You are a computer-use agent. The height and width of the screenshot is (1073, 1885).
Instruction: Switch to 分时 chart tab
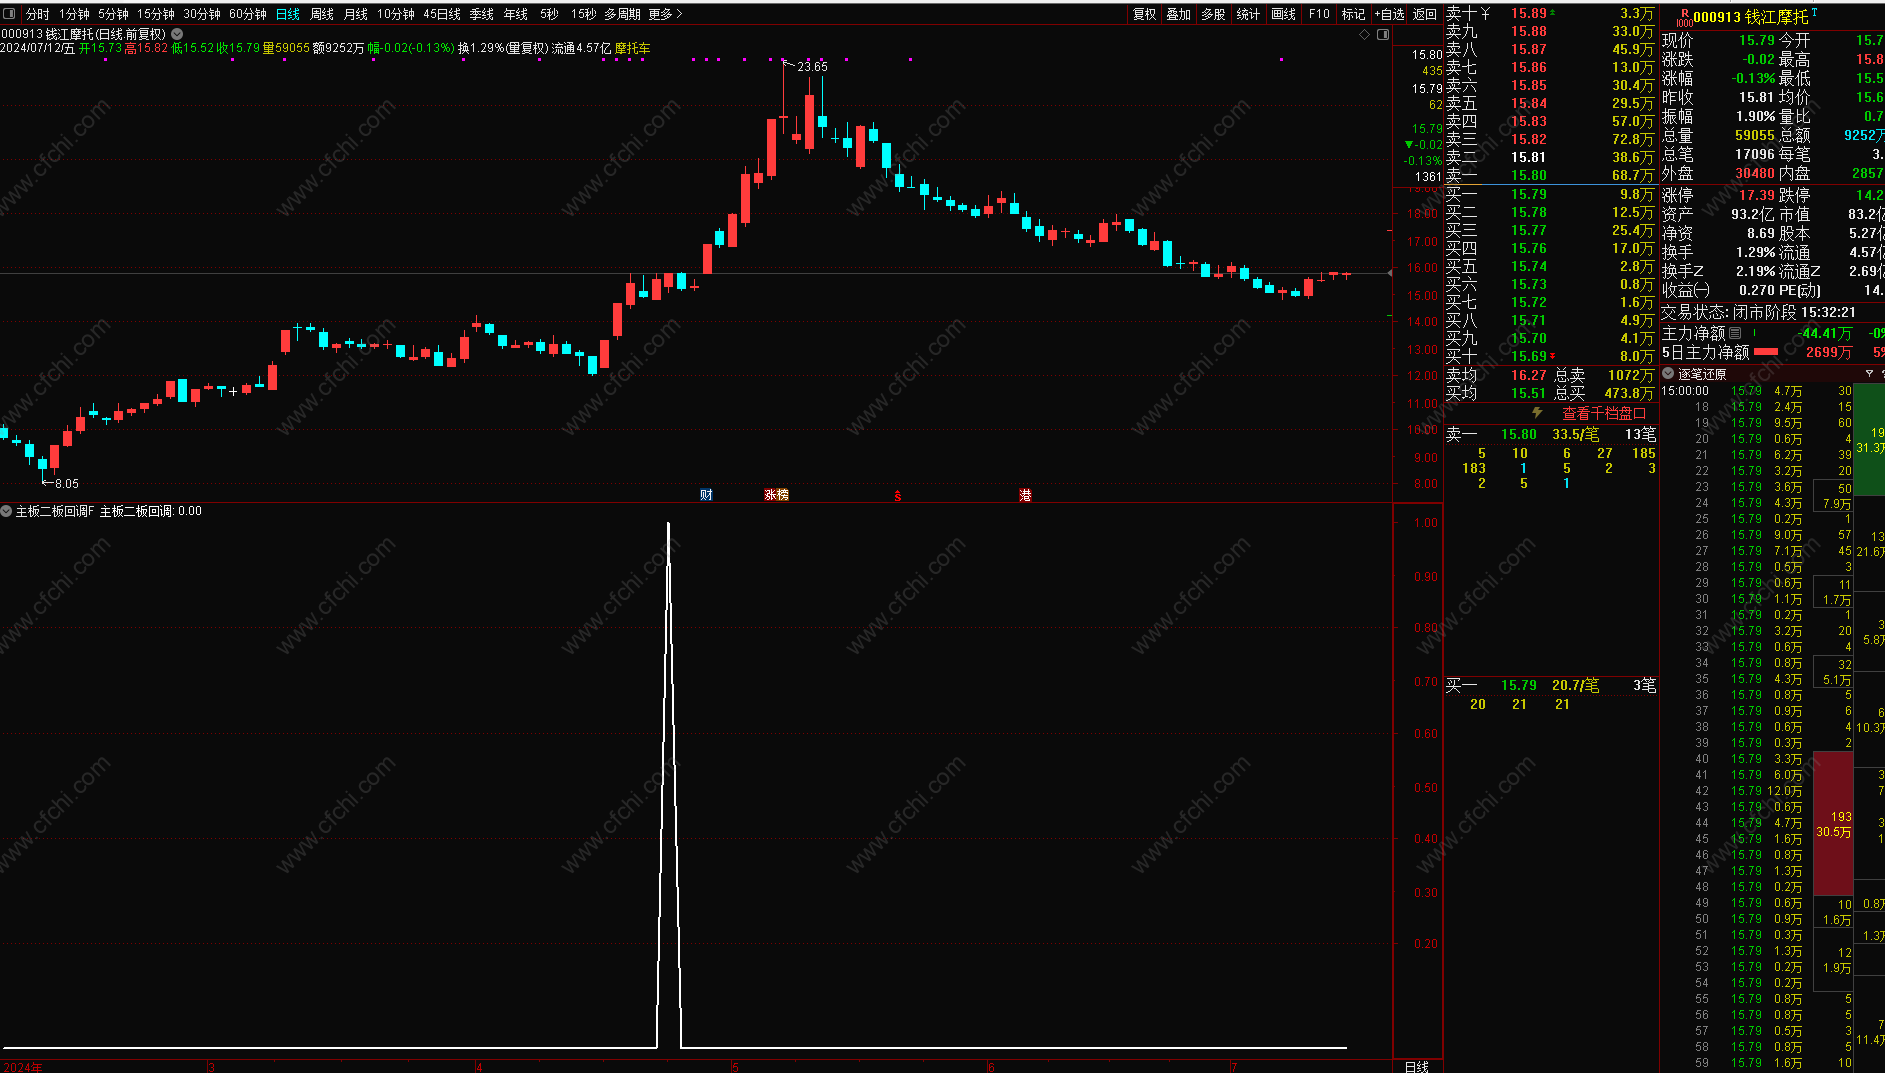click(38, 14)
